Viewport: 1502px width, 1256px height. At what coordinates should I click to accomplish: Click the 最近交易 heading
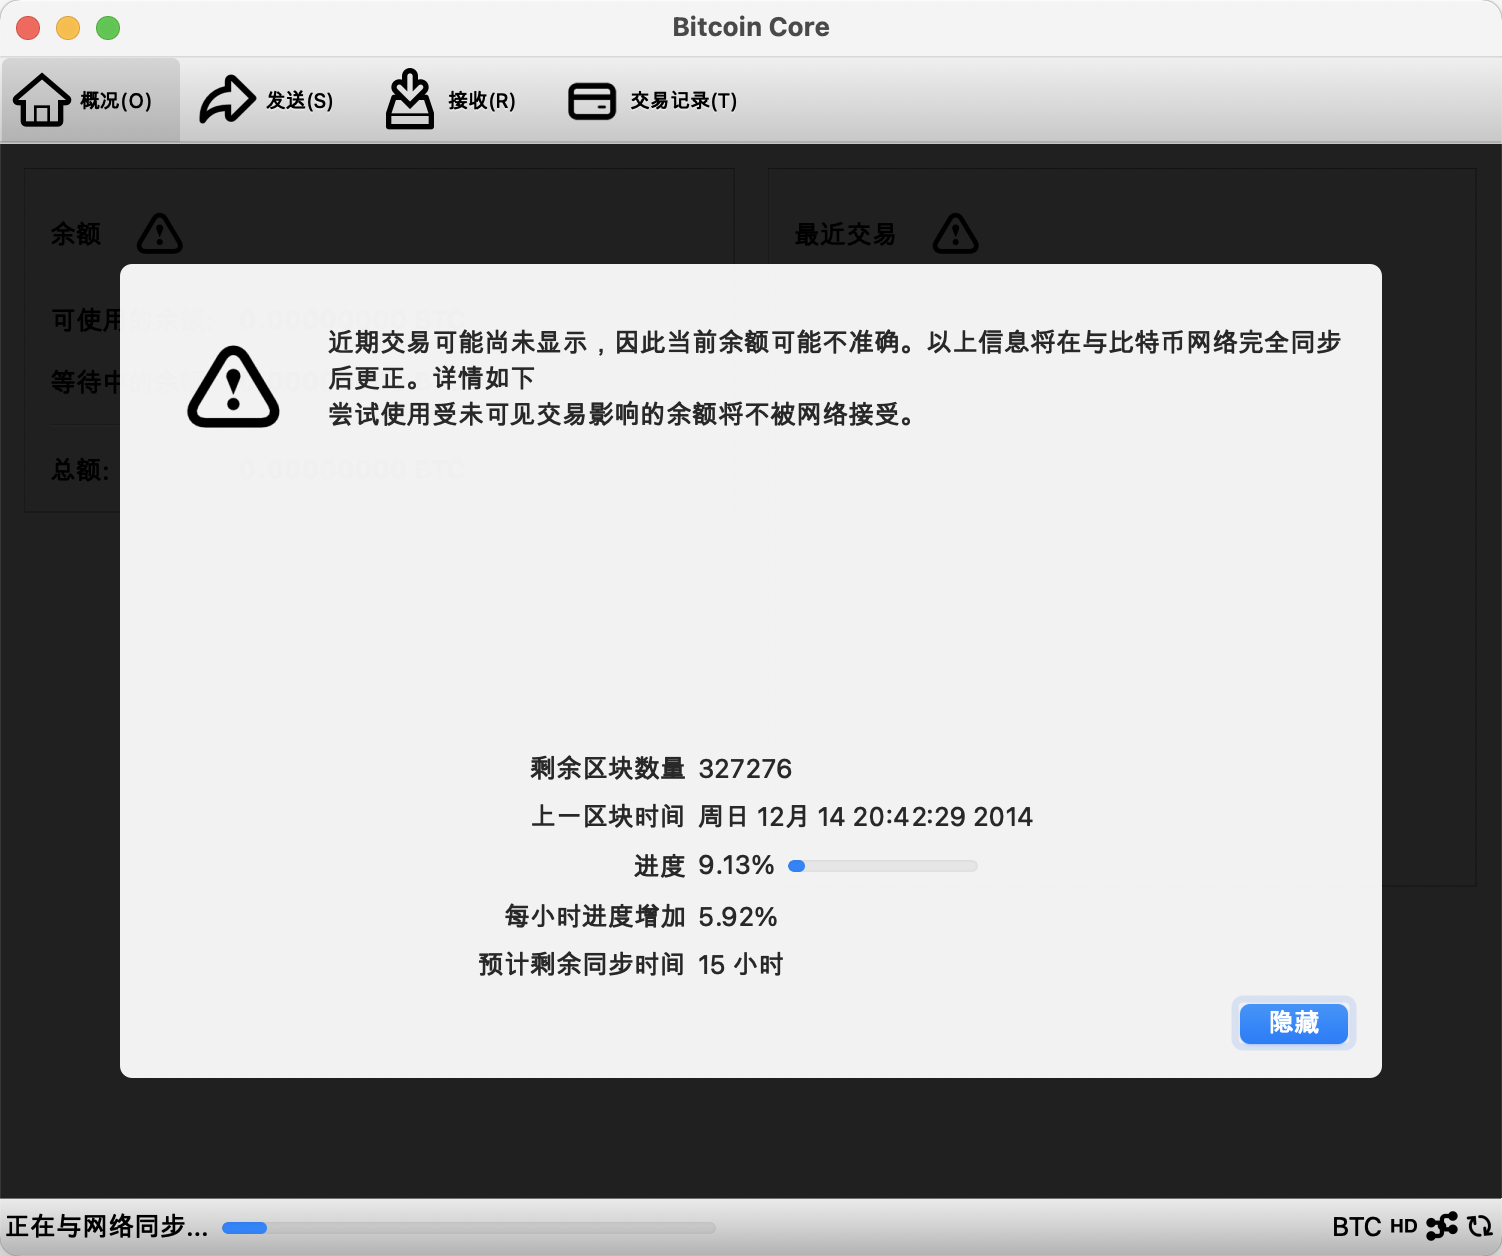(x=845, y=234)
